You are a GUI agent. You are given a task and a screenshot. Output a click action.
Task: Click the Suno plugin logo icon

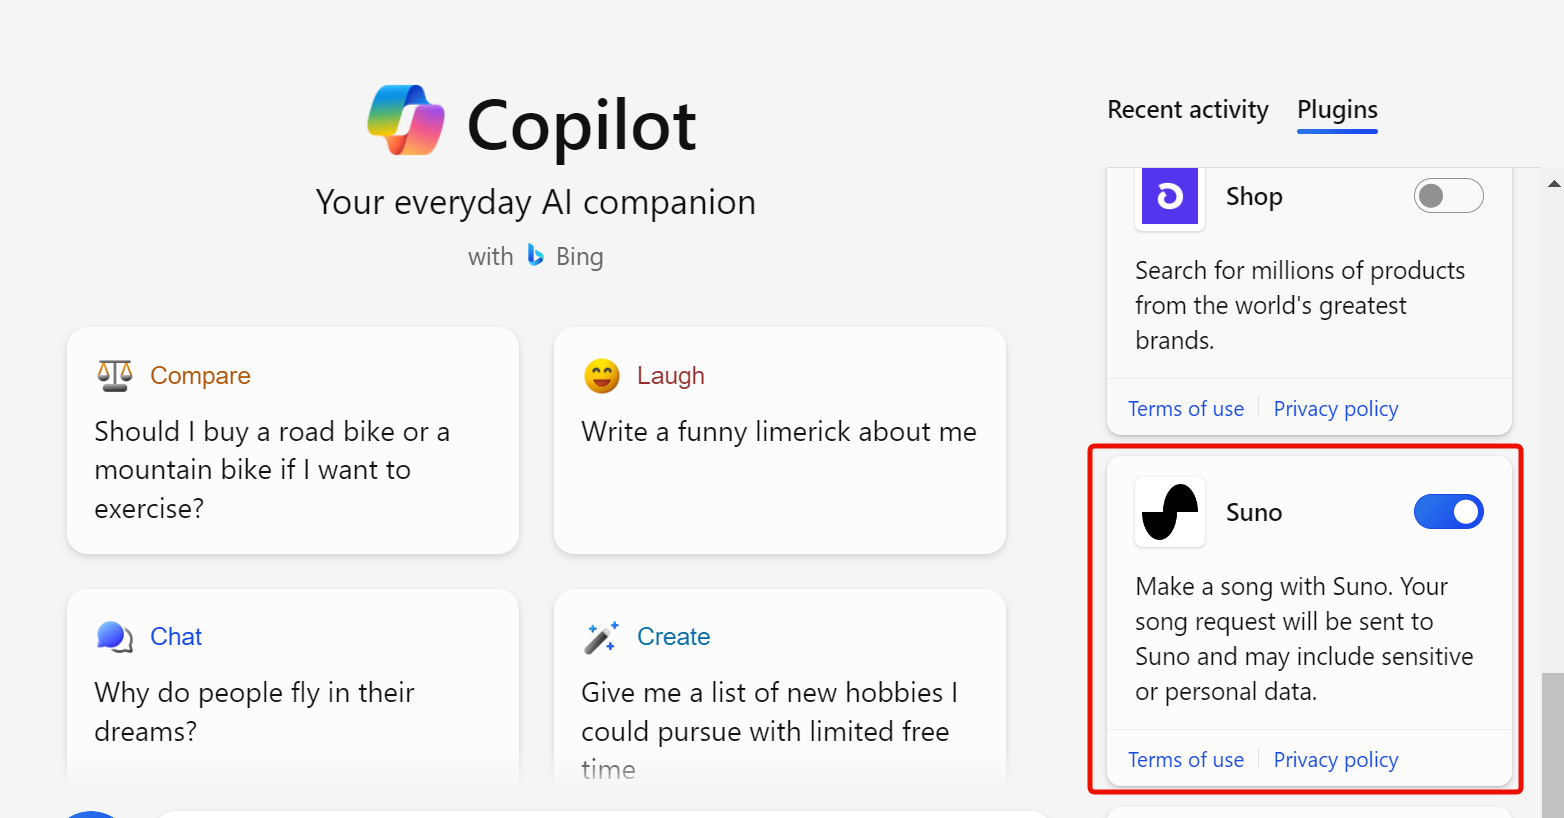click(1169, 512)
